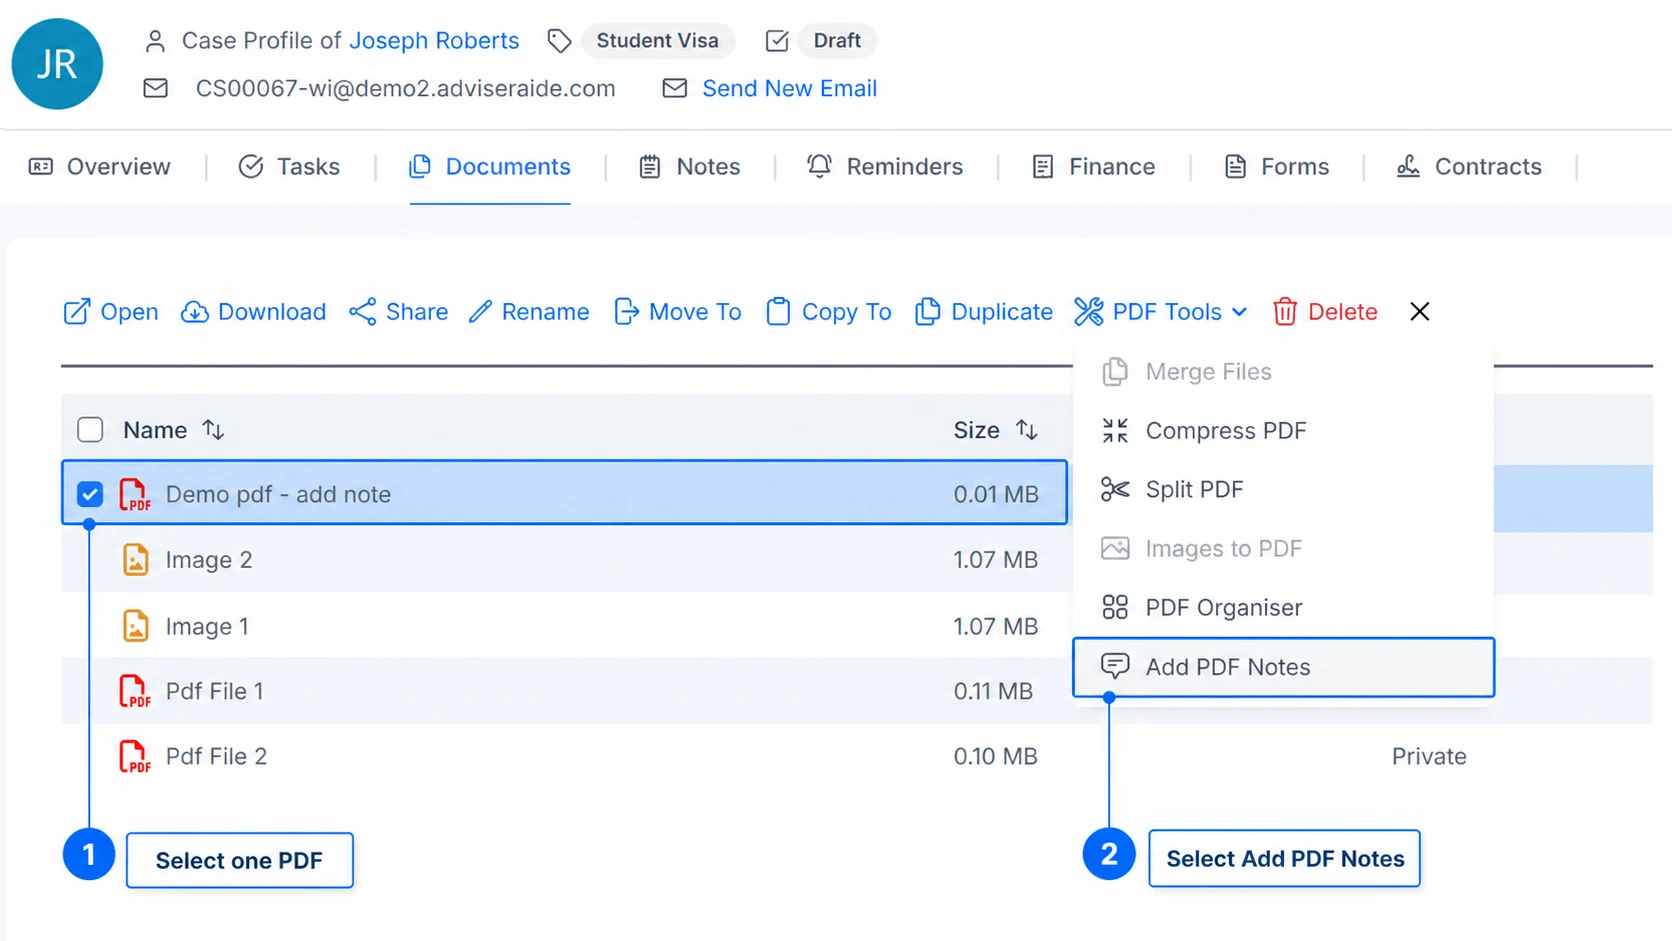Uncheck the Demo pdf - add note checkbox
This screenshot has width=1672, height=941.
[90, 494]
